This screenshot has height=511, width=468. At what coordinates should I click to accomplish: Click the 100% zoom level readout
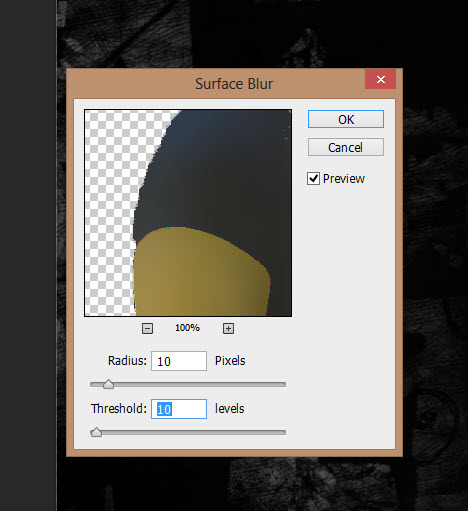tap(187, 328)
